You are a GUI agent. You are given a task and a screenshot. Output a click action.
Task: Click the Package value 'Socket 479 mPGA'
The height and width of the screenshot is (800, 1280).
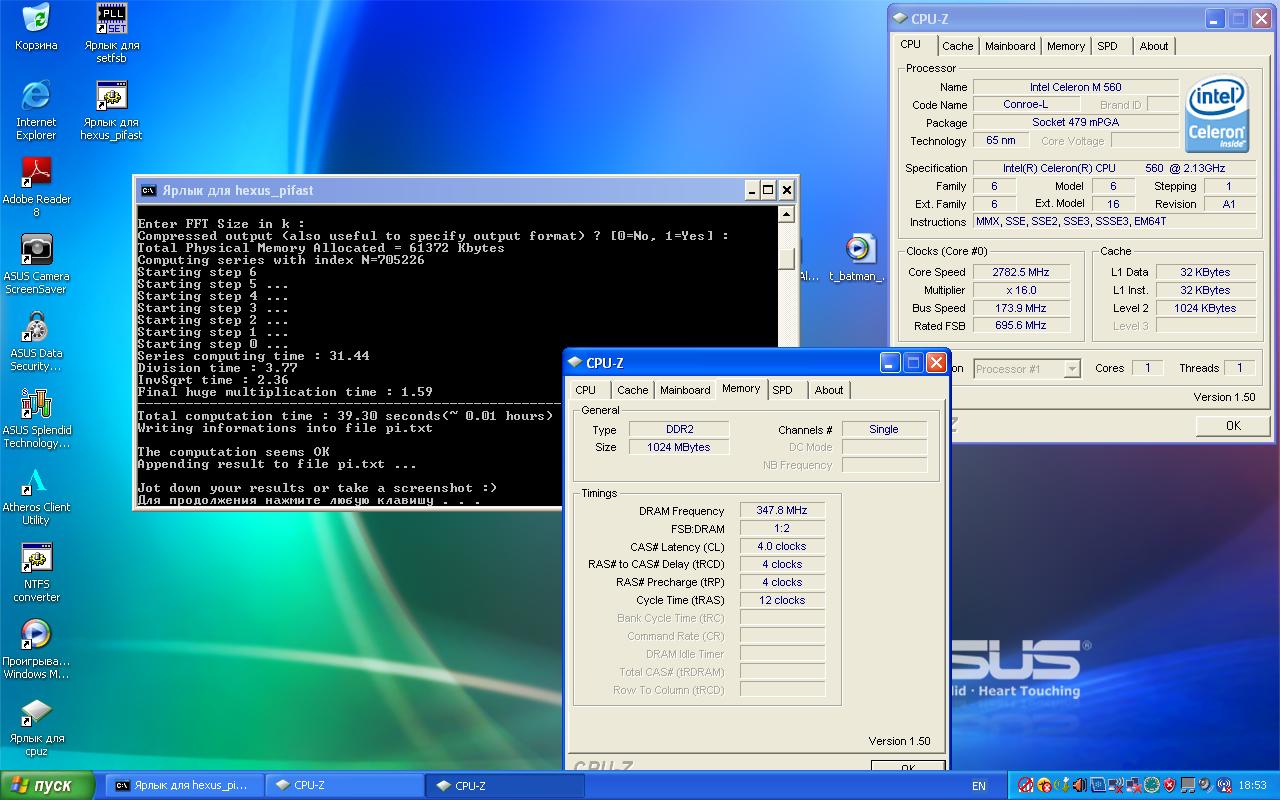(1075, 123)
